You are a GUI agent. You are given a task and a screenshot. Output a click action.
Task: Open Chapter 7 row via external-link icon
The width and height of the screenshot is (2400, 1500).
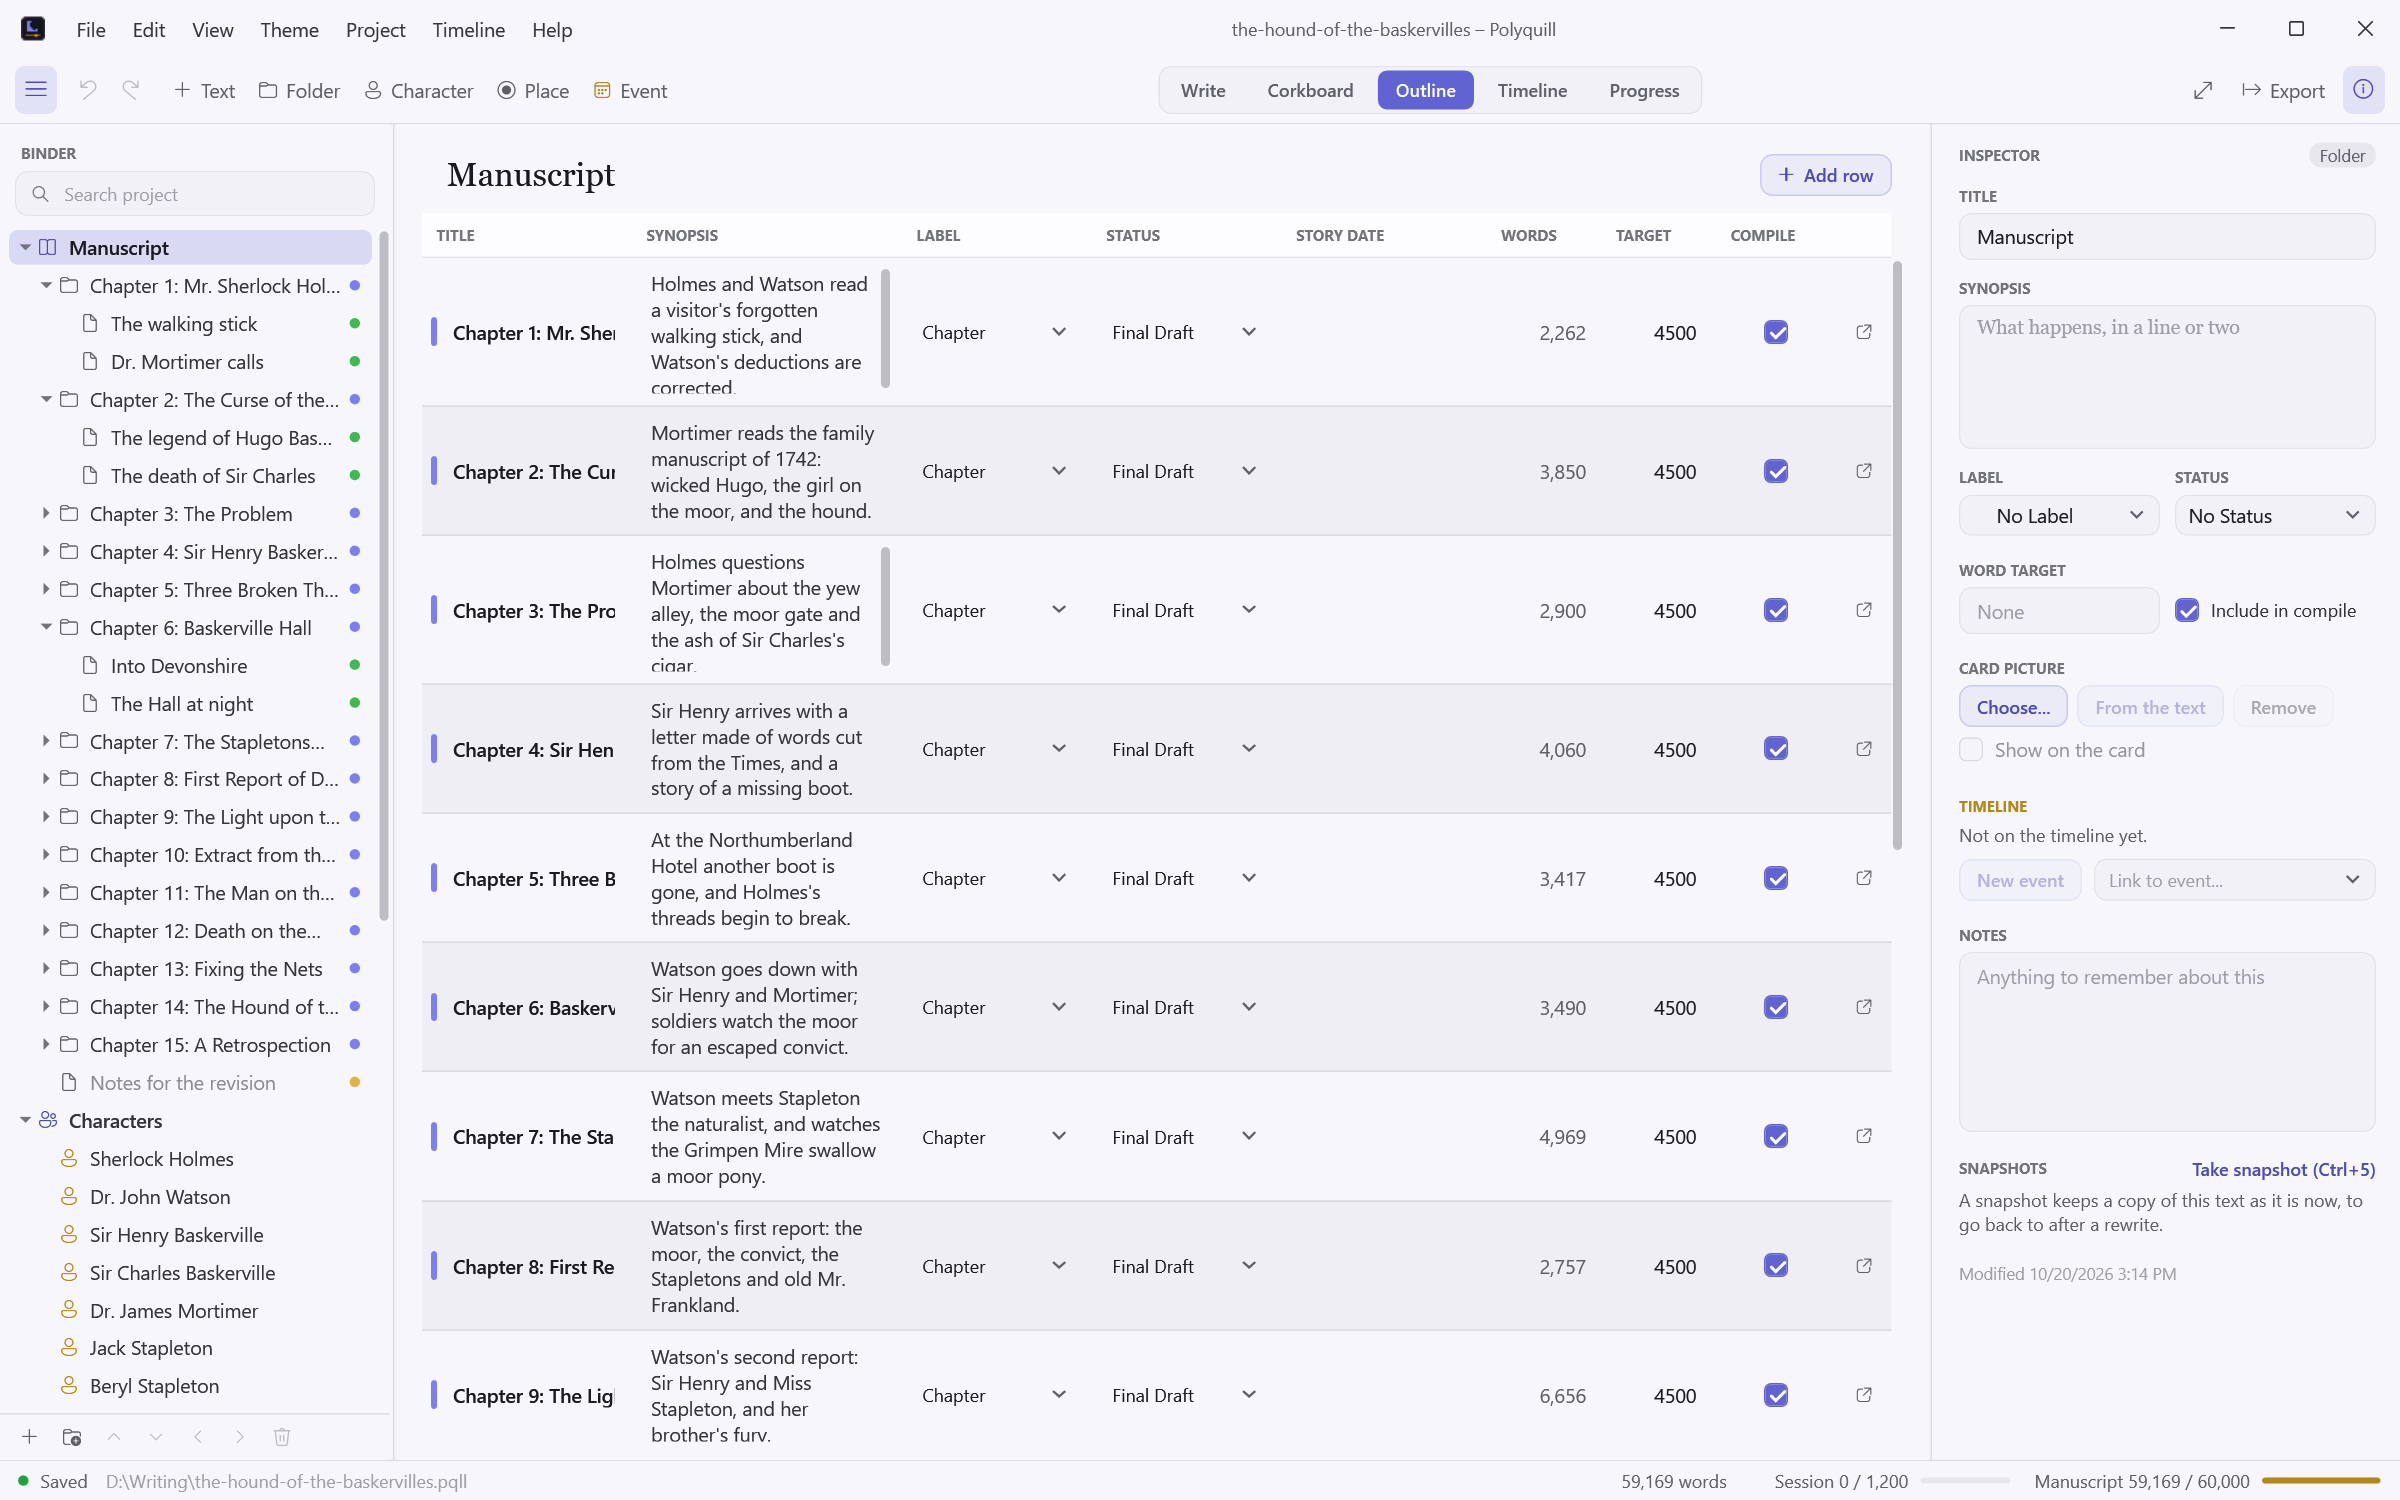point(1864,1136)
